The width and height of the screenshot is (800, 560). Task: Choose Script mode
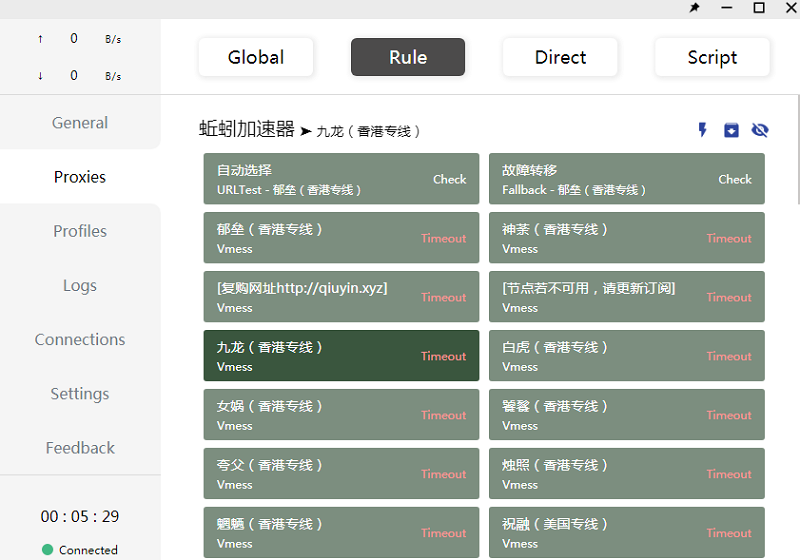(712, 57)
